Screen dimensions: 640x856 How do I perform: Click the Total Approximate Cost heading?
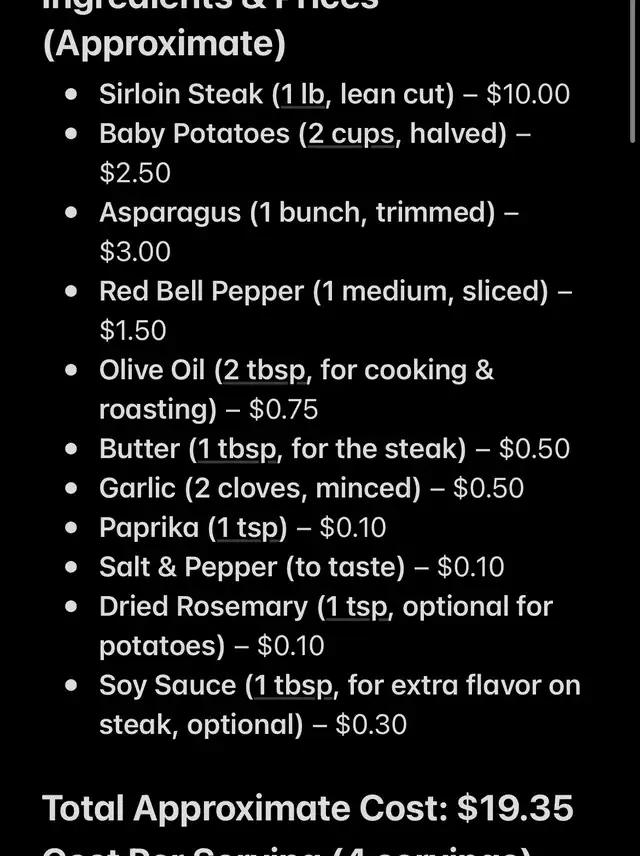tap(308, 808)
